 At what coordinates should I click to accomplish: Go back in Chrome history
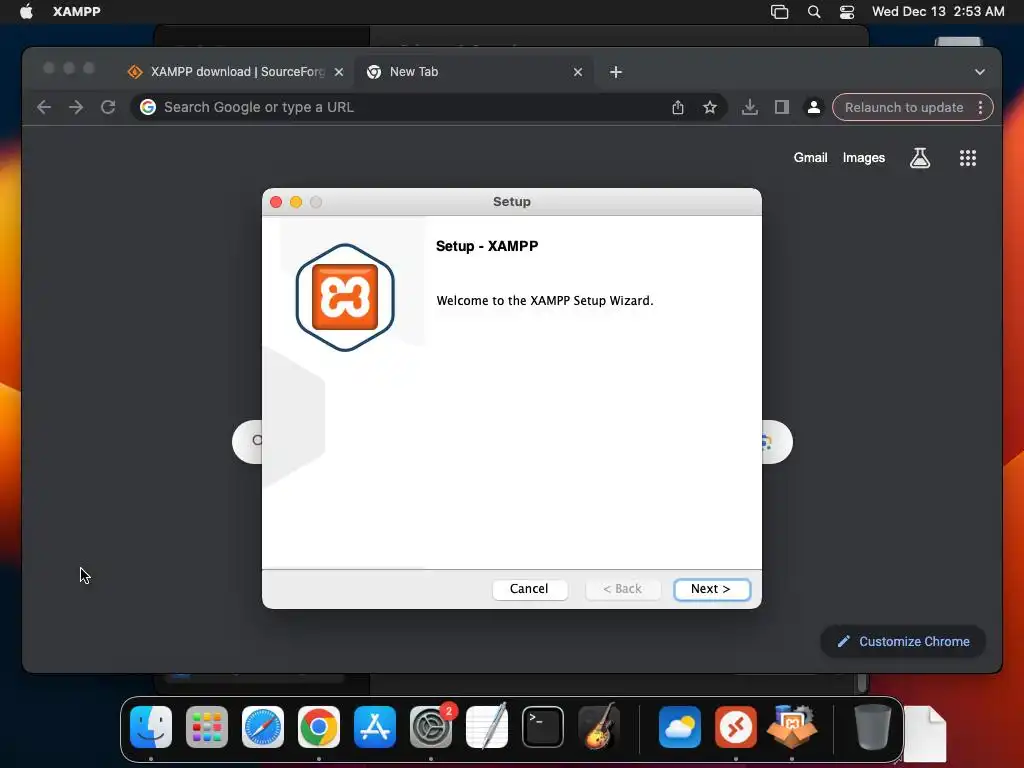[x=44, y=107]
